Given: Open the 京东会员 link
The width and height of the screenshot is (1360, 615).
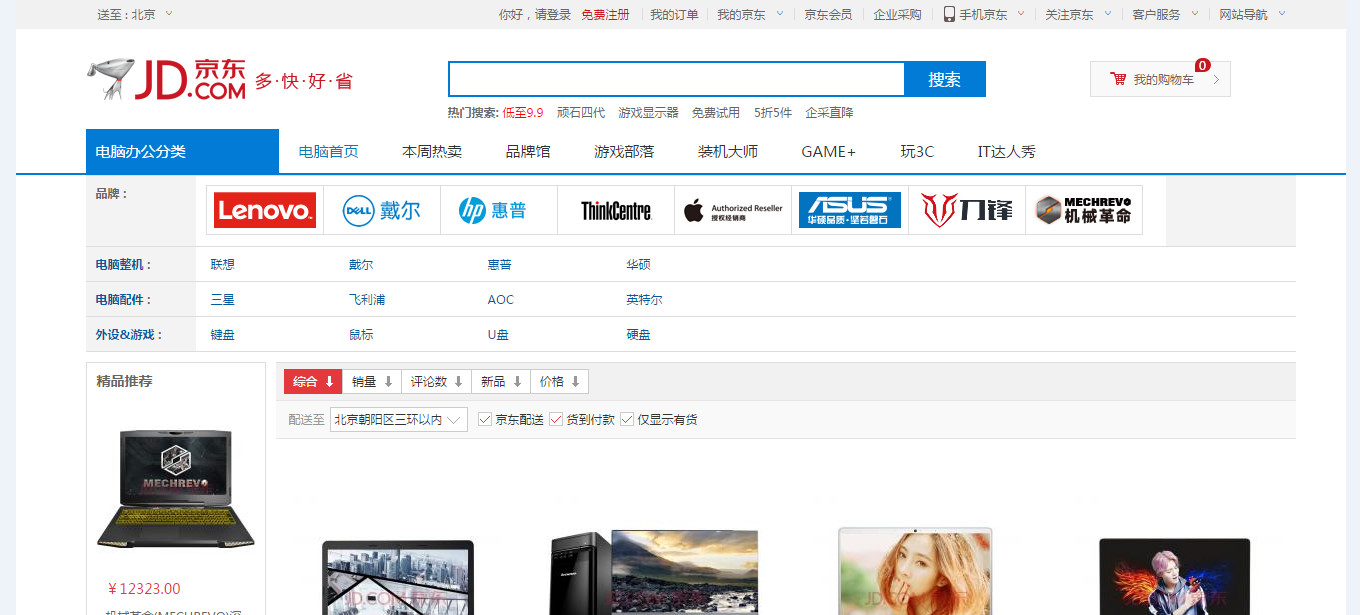Looking at the screenshot, I should coord(829,14).
